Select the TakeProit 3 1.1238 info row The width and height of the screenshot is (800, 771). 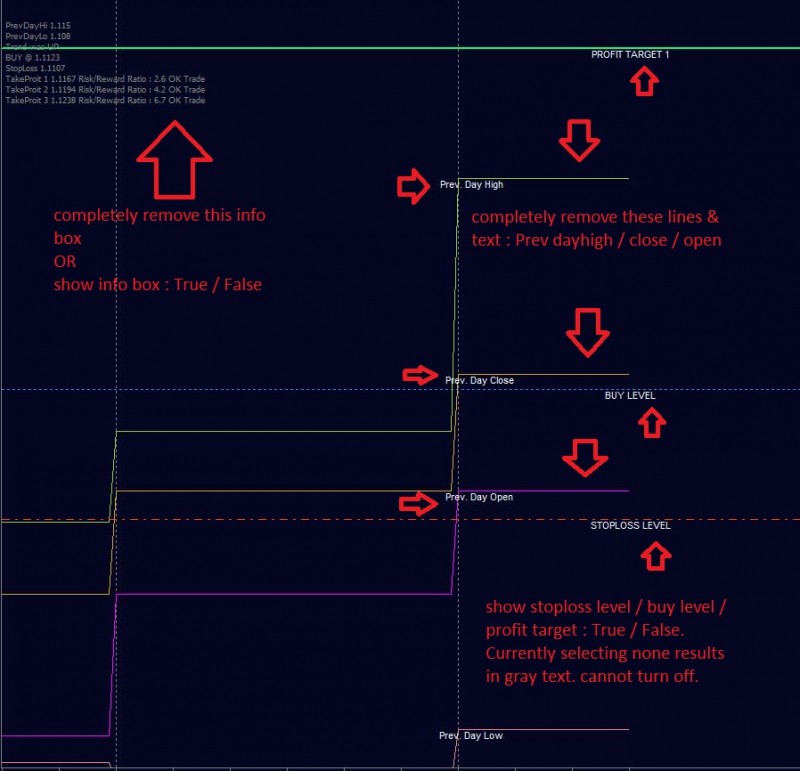click(x=105, y=101)
